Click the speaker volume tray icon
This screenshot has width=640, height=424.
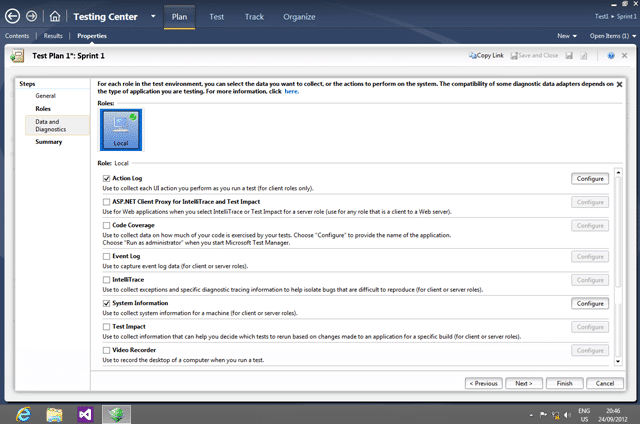click(567, 415)
